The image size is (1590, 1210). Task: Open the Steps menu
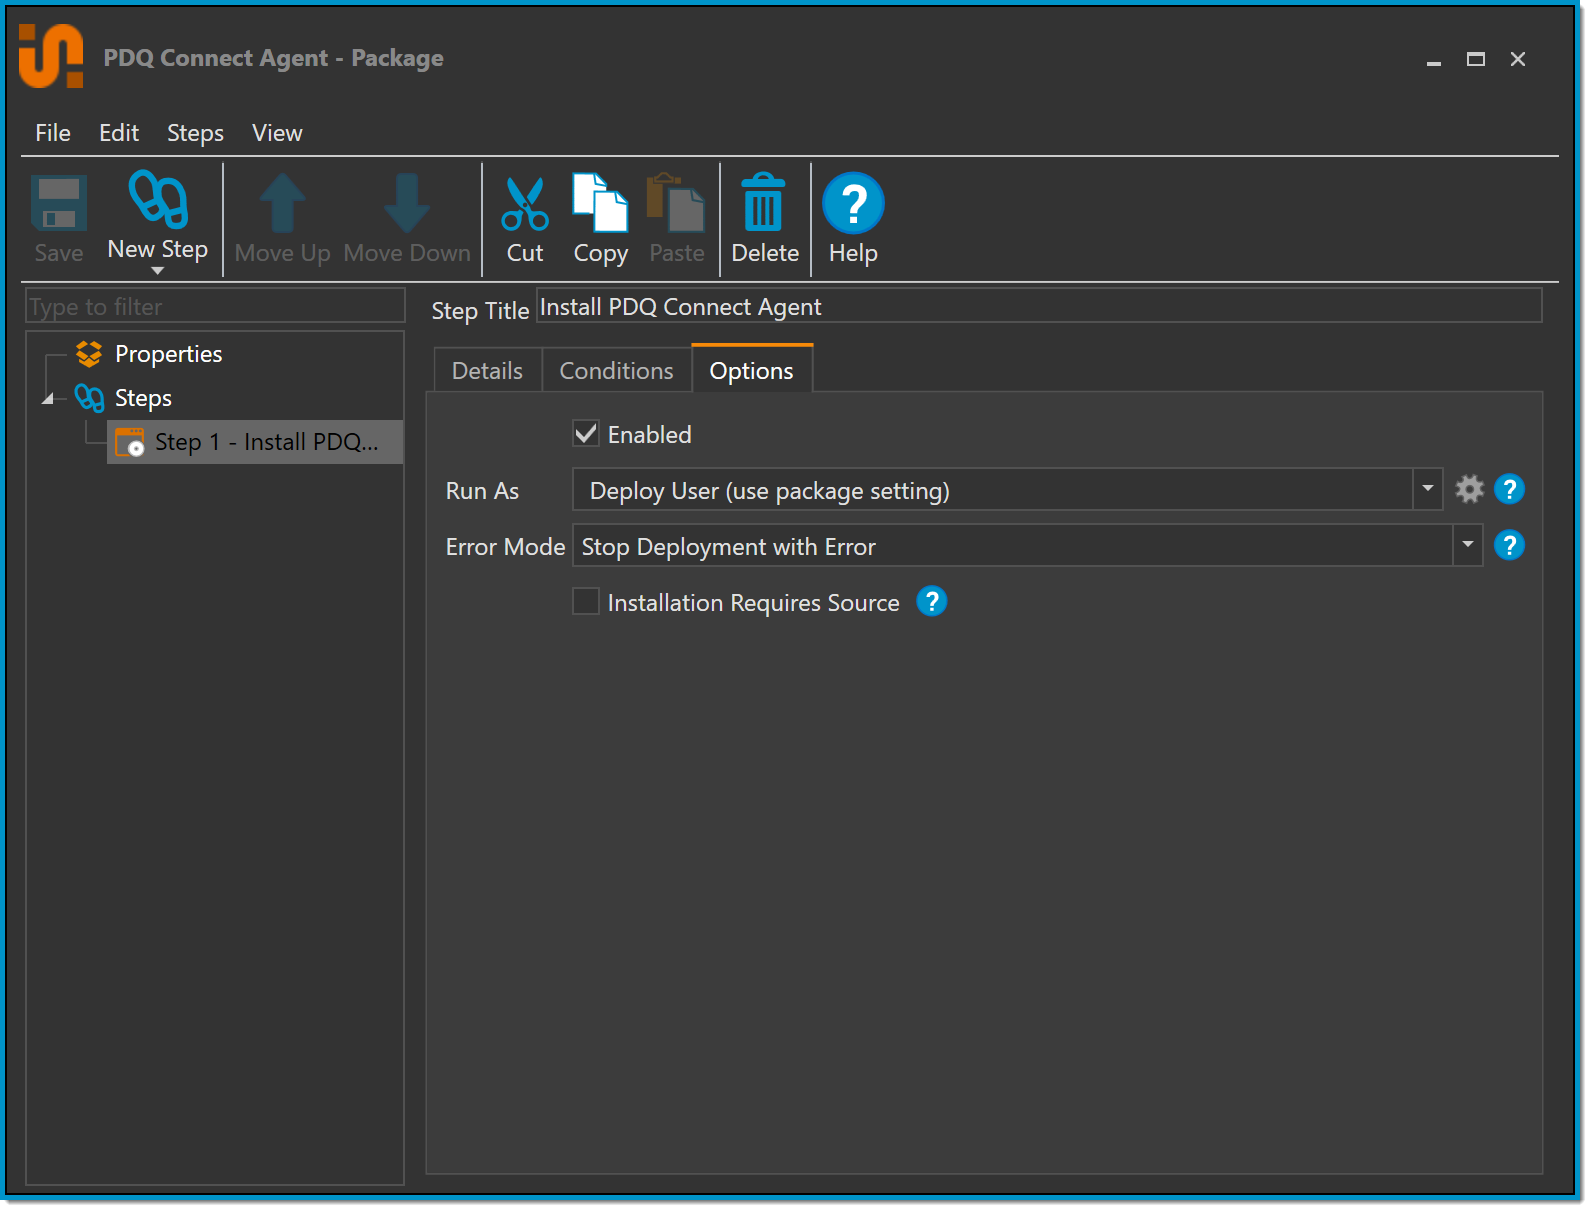(x=195, y=133)
